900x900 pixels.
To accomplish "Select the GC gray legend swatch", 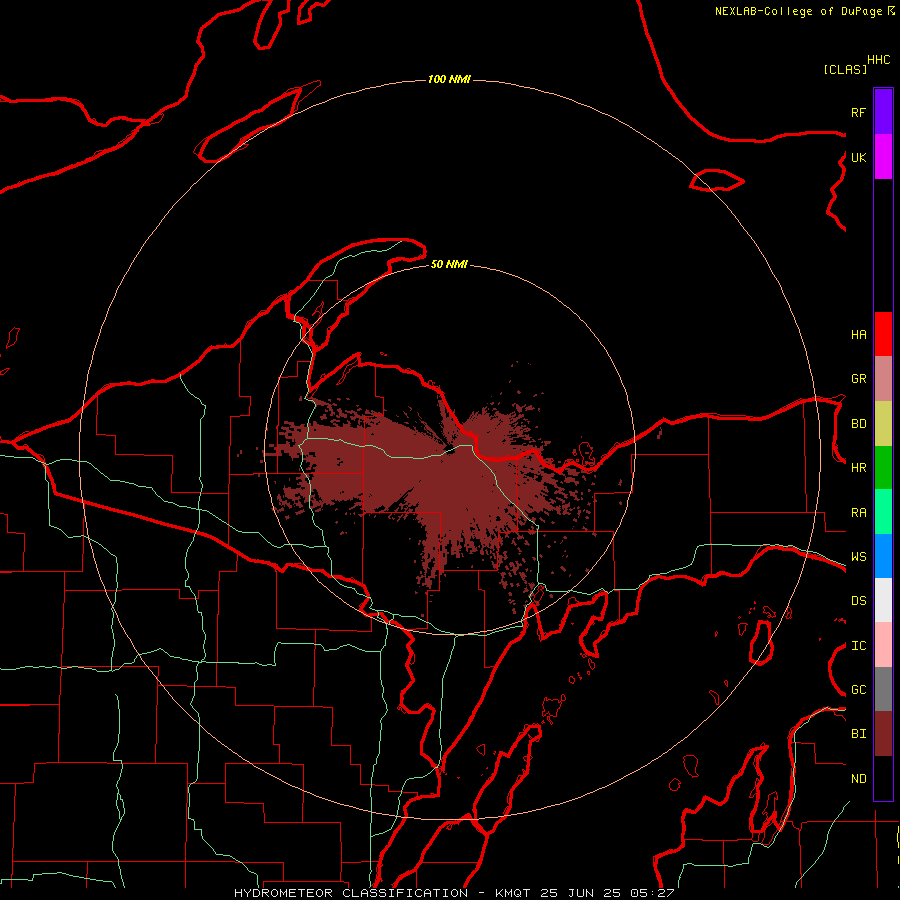I will 883,689.
